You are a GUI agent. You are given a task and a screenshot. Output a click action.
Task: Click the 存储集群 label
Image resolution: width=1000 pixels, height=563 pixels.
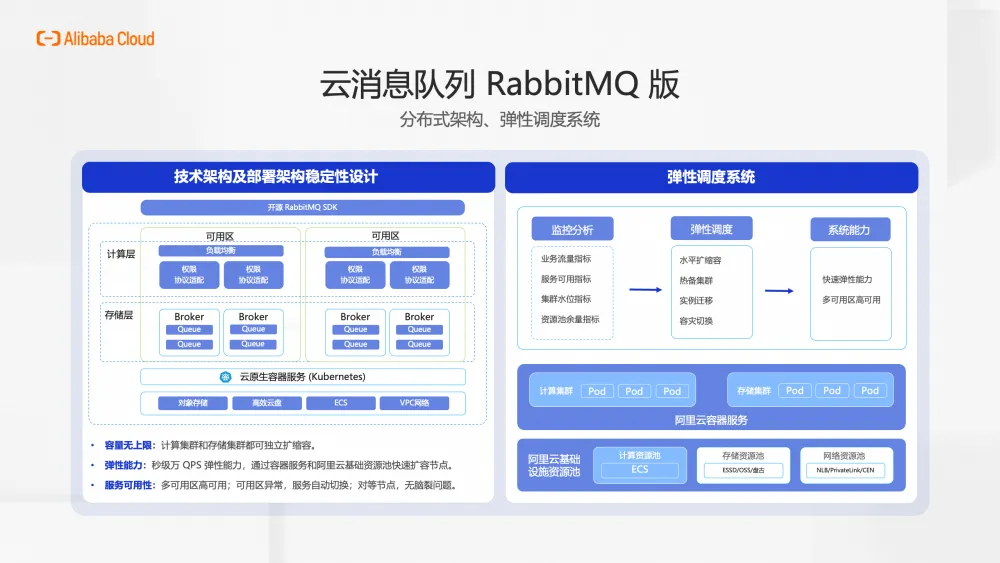coord(754,390)
